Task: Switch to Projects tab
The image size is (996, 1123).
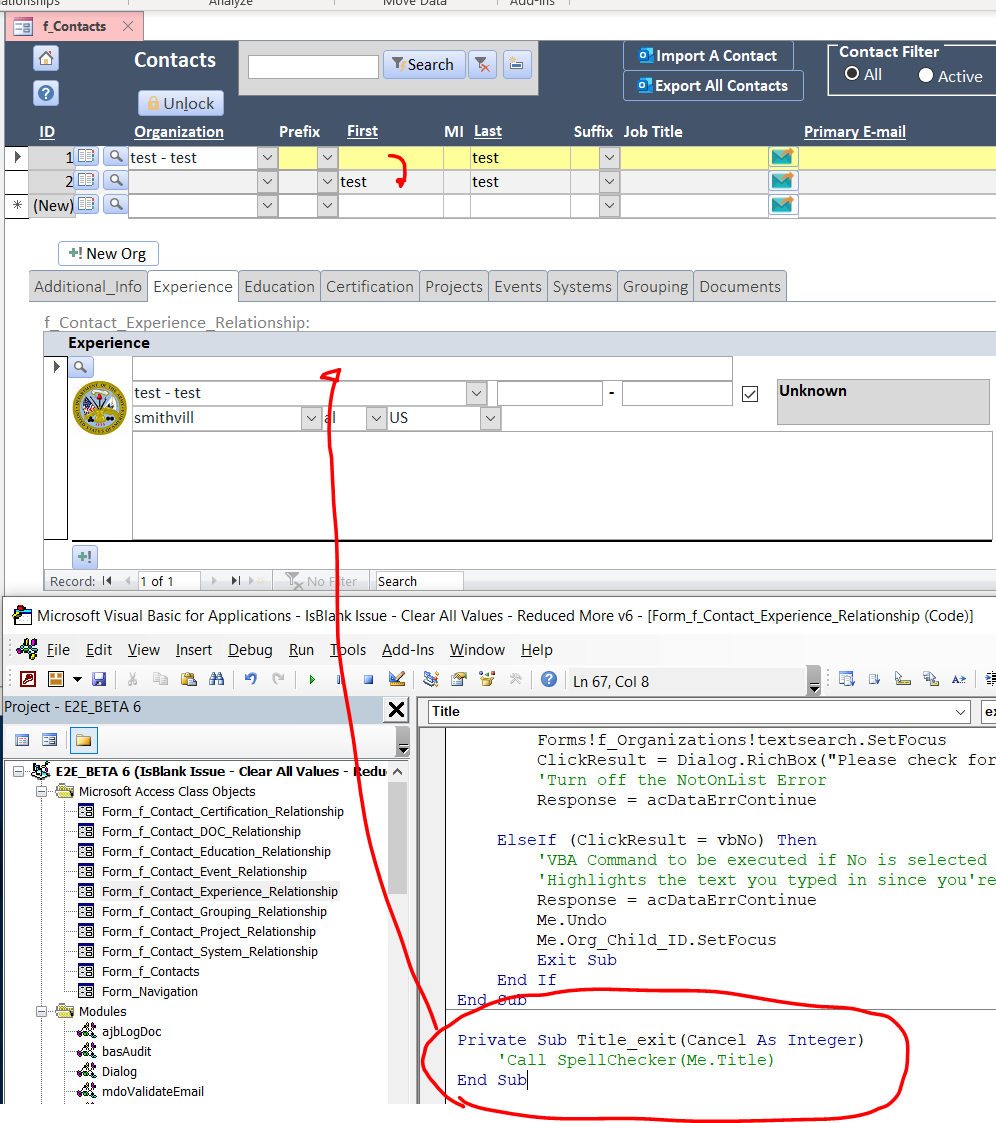Action: 454,286
